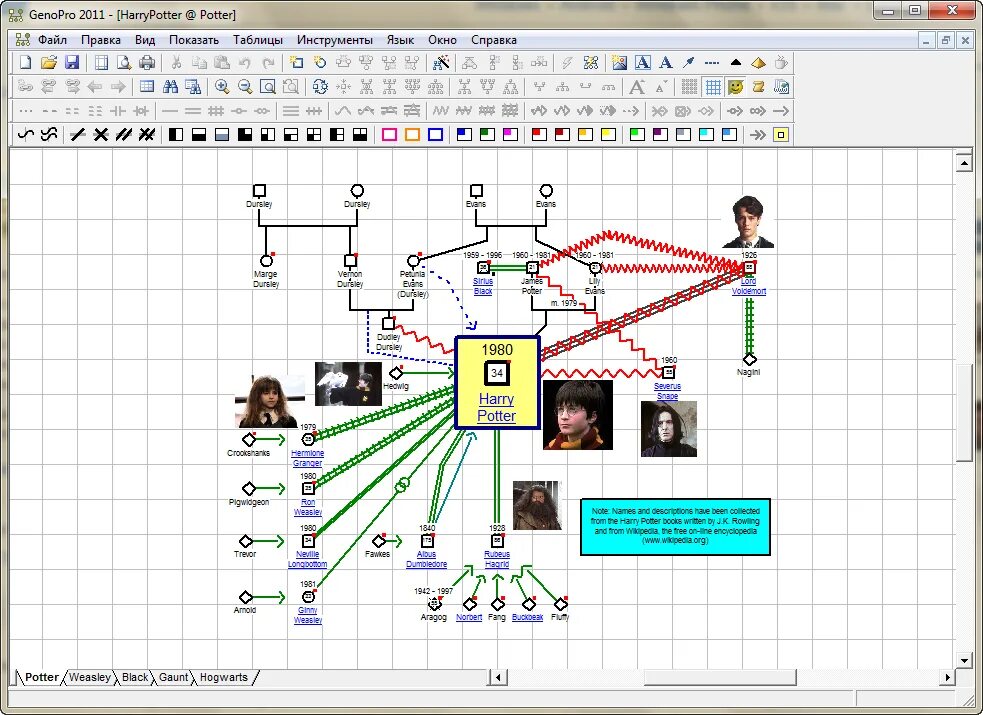
Task: Select the pink border color swatch
Action: tap(389, 134)
